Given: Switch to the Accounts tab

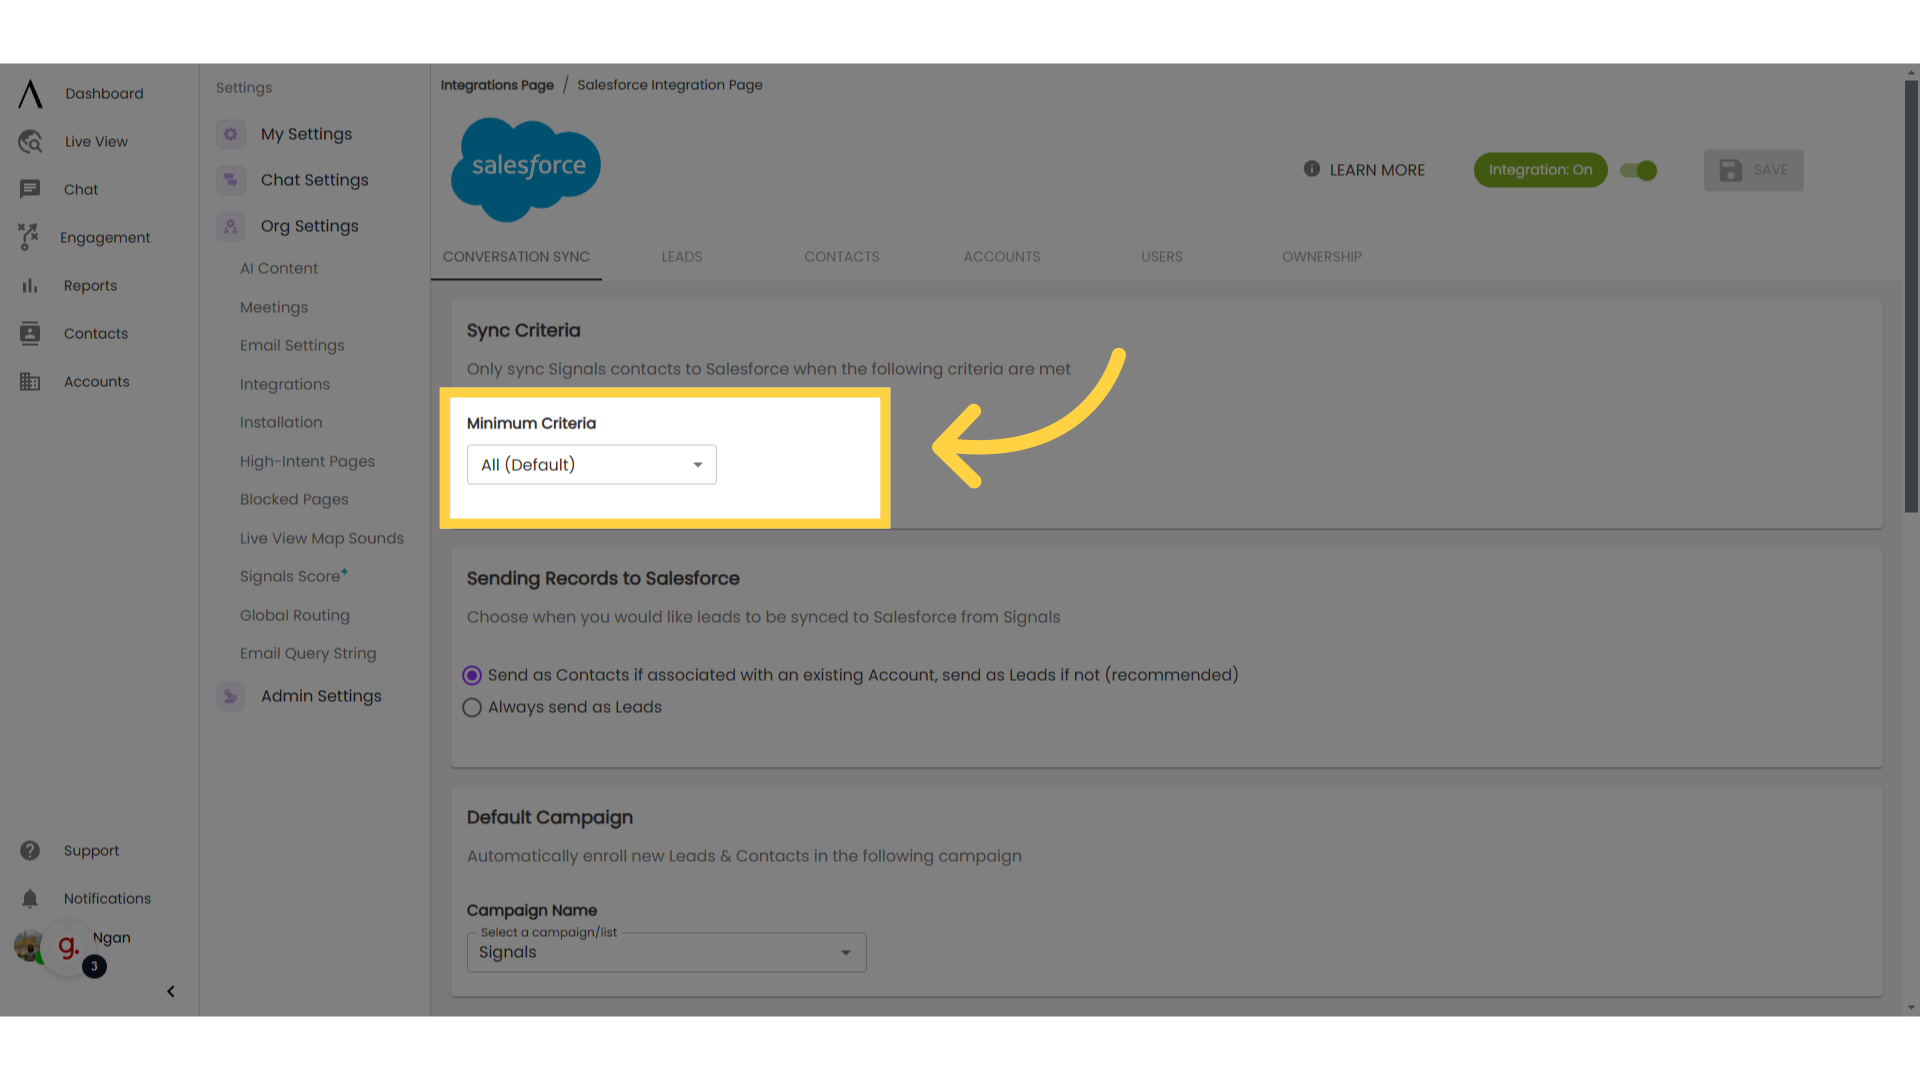Looking at the screenshot, I should [x=1002, y=257].
